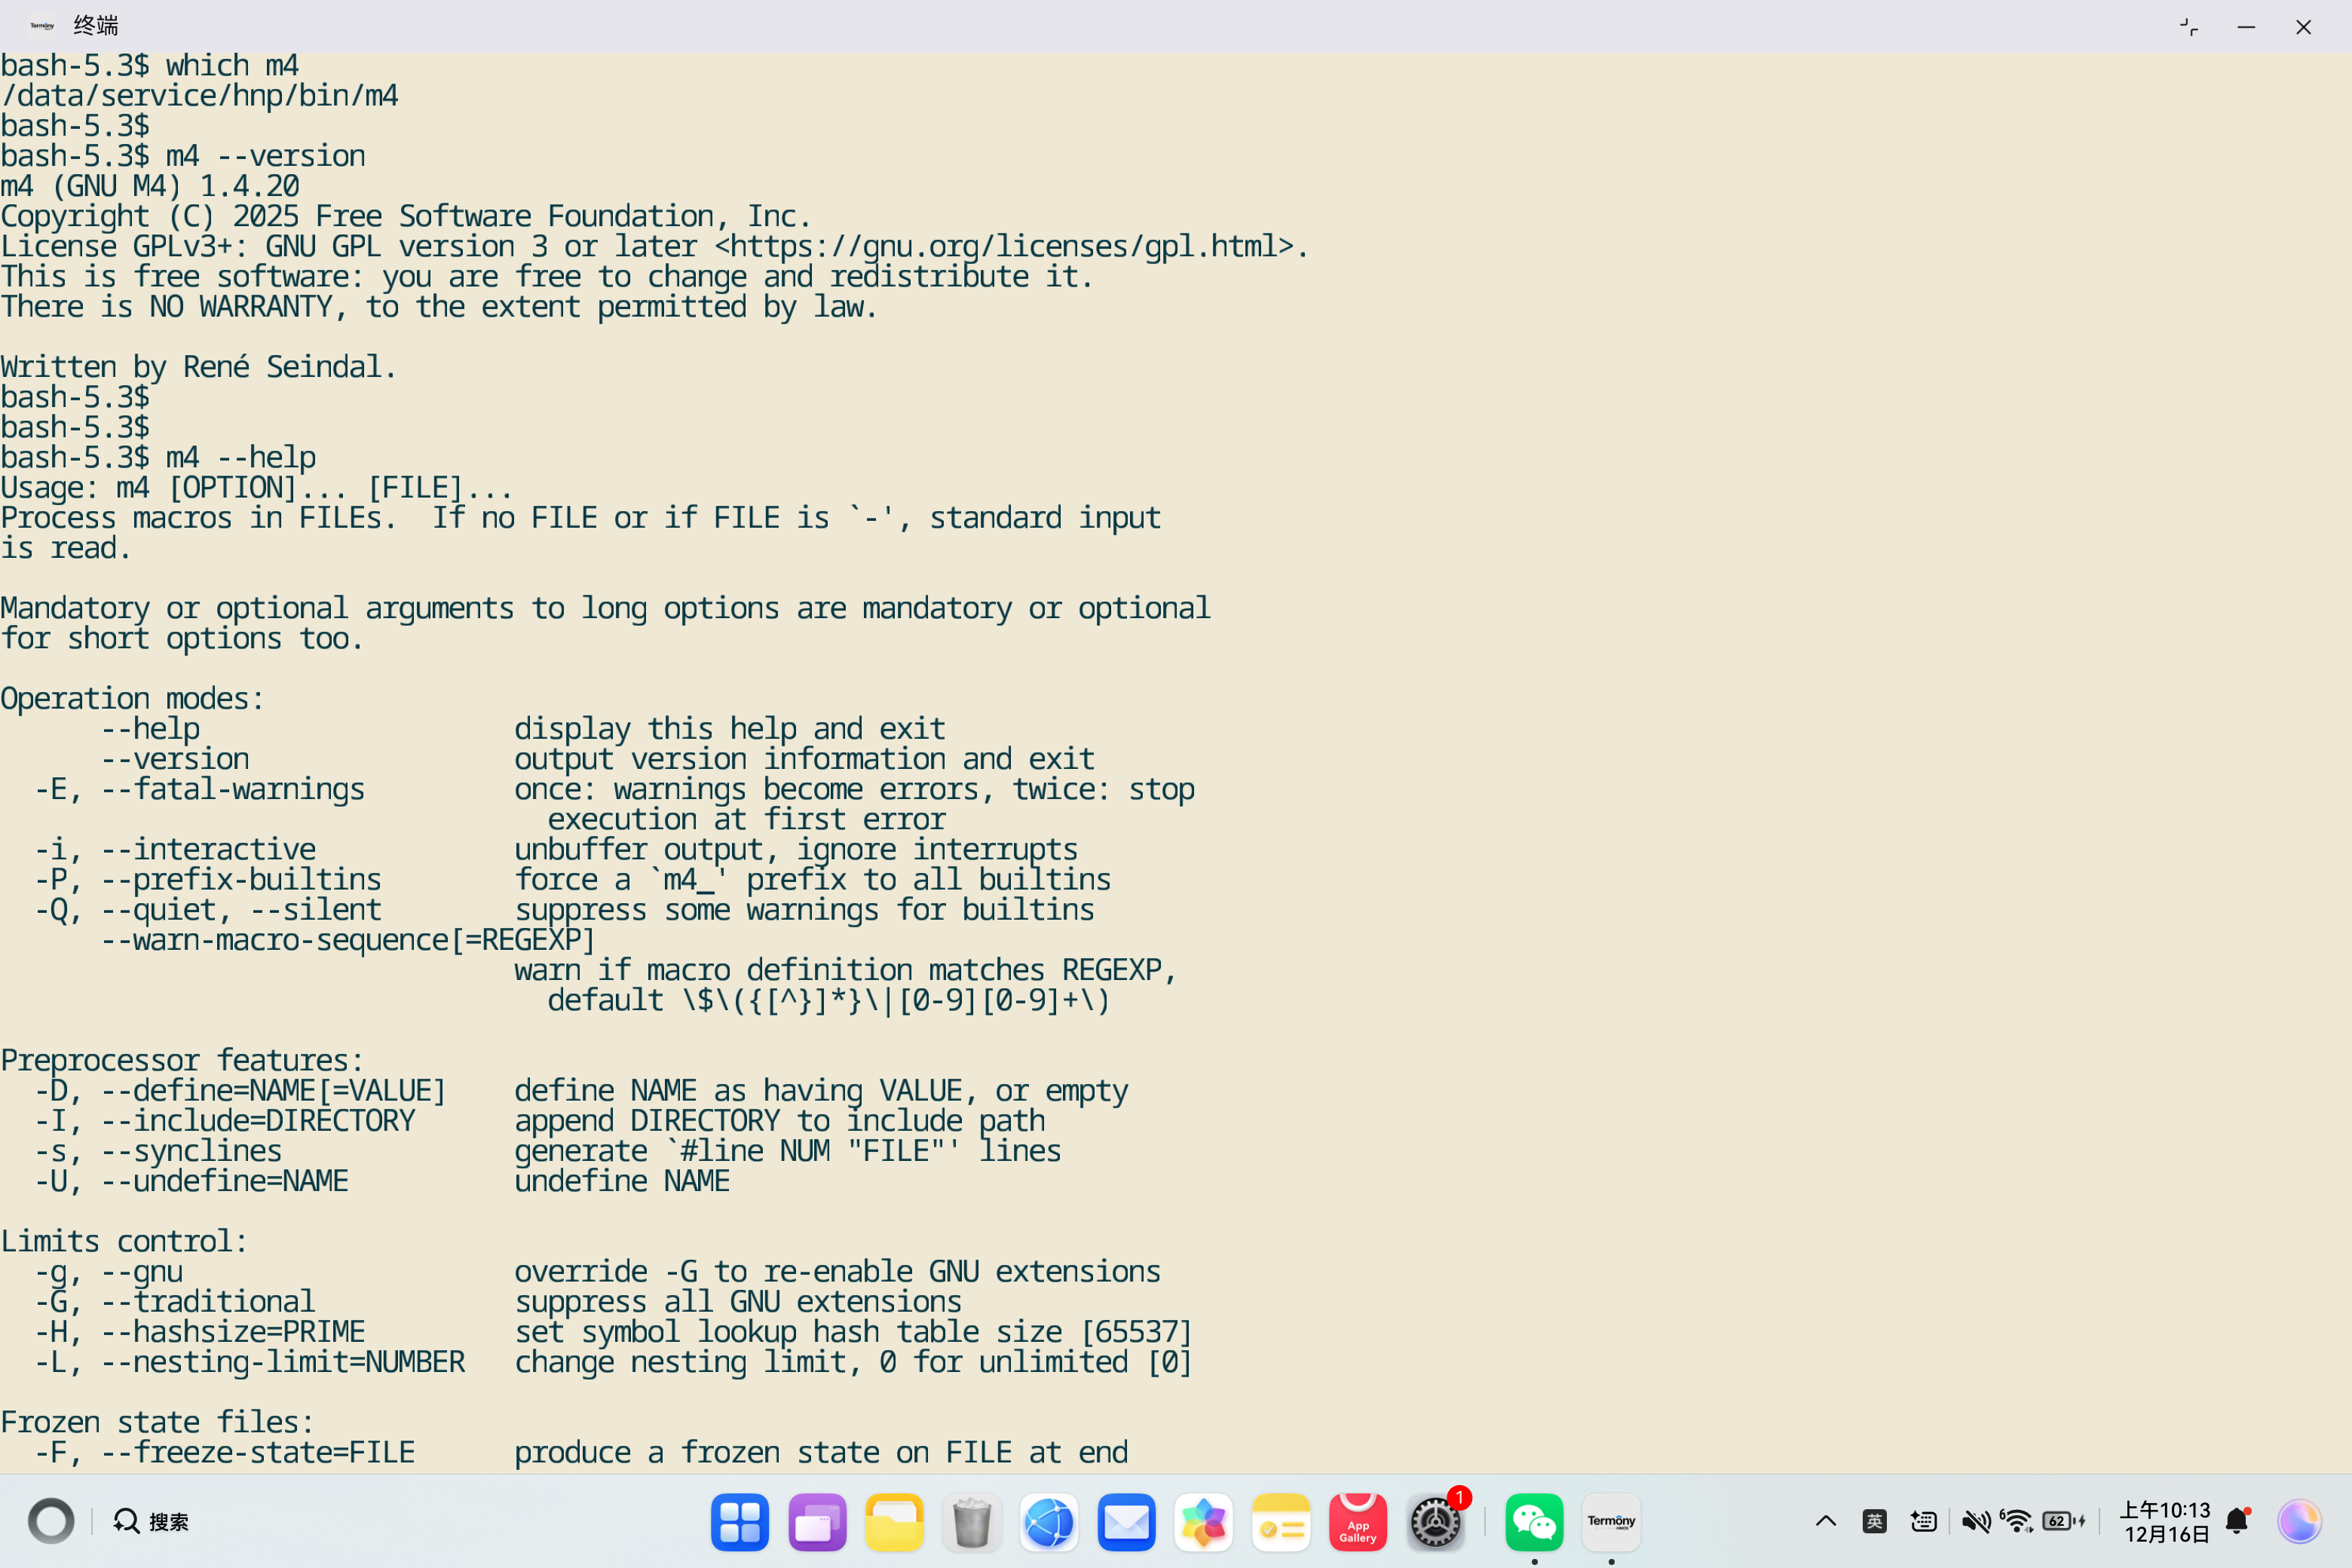Open the Mail app

pos(1126,1522)
